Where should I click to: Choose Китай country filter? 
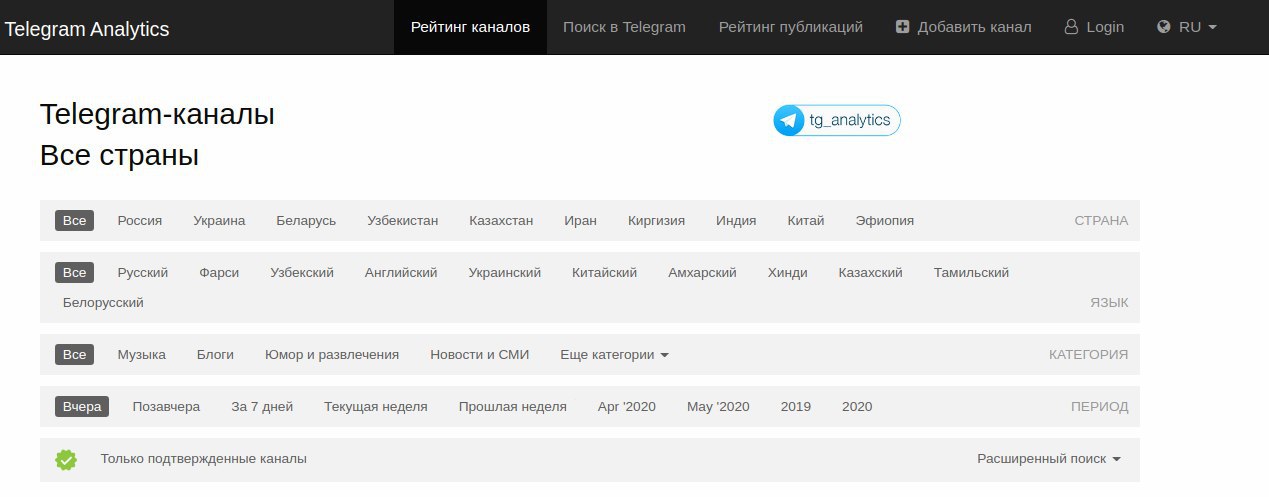coord(806,220)
